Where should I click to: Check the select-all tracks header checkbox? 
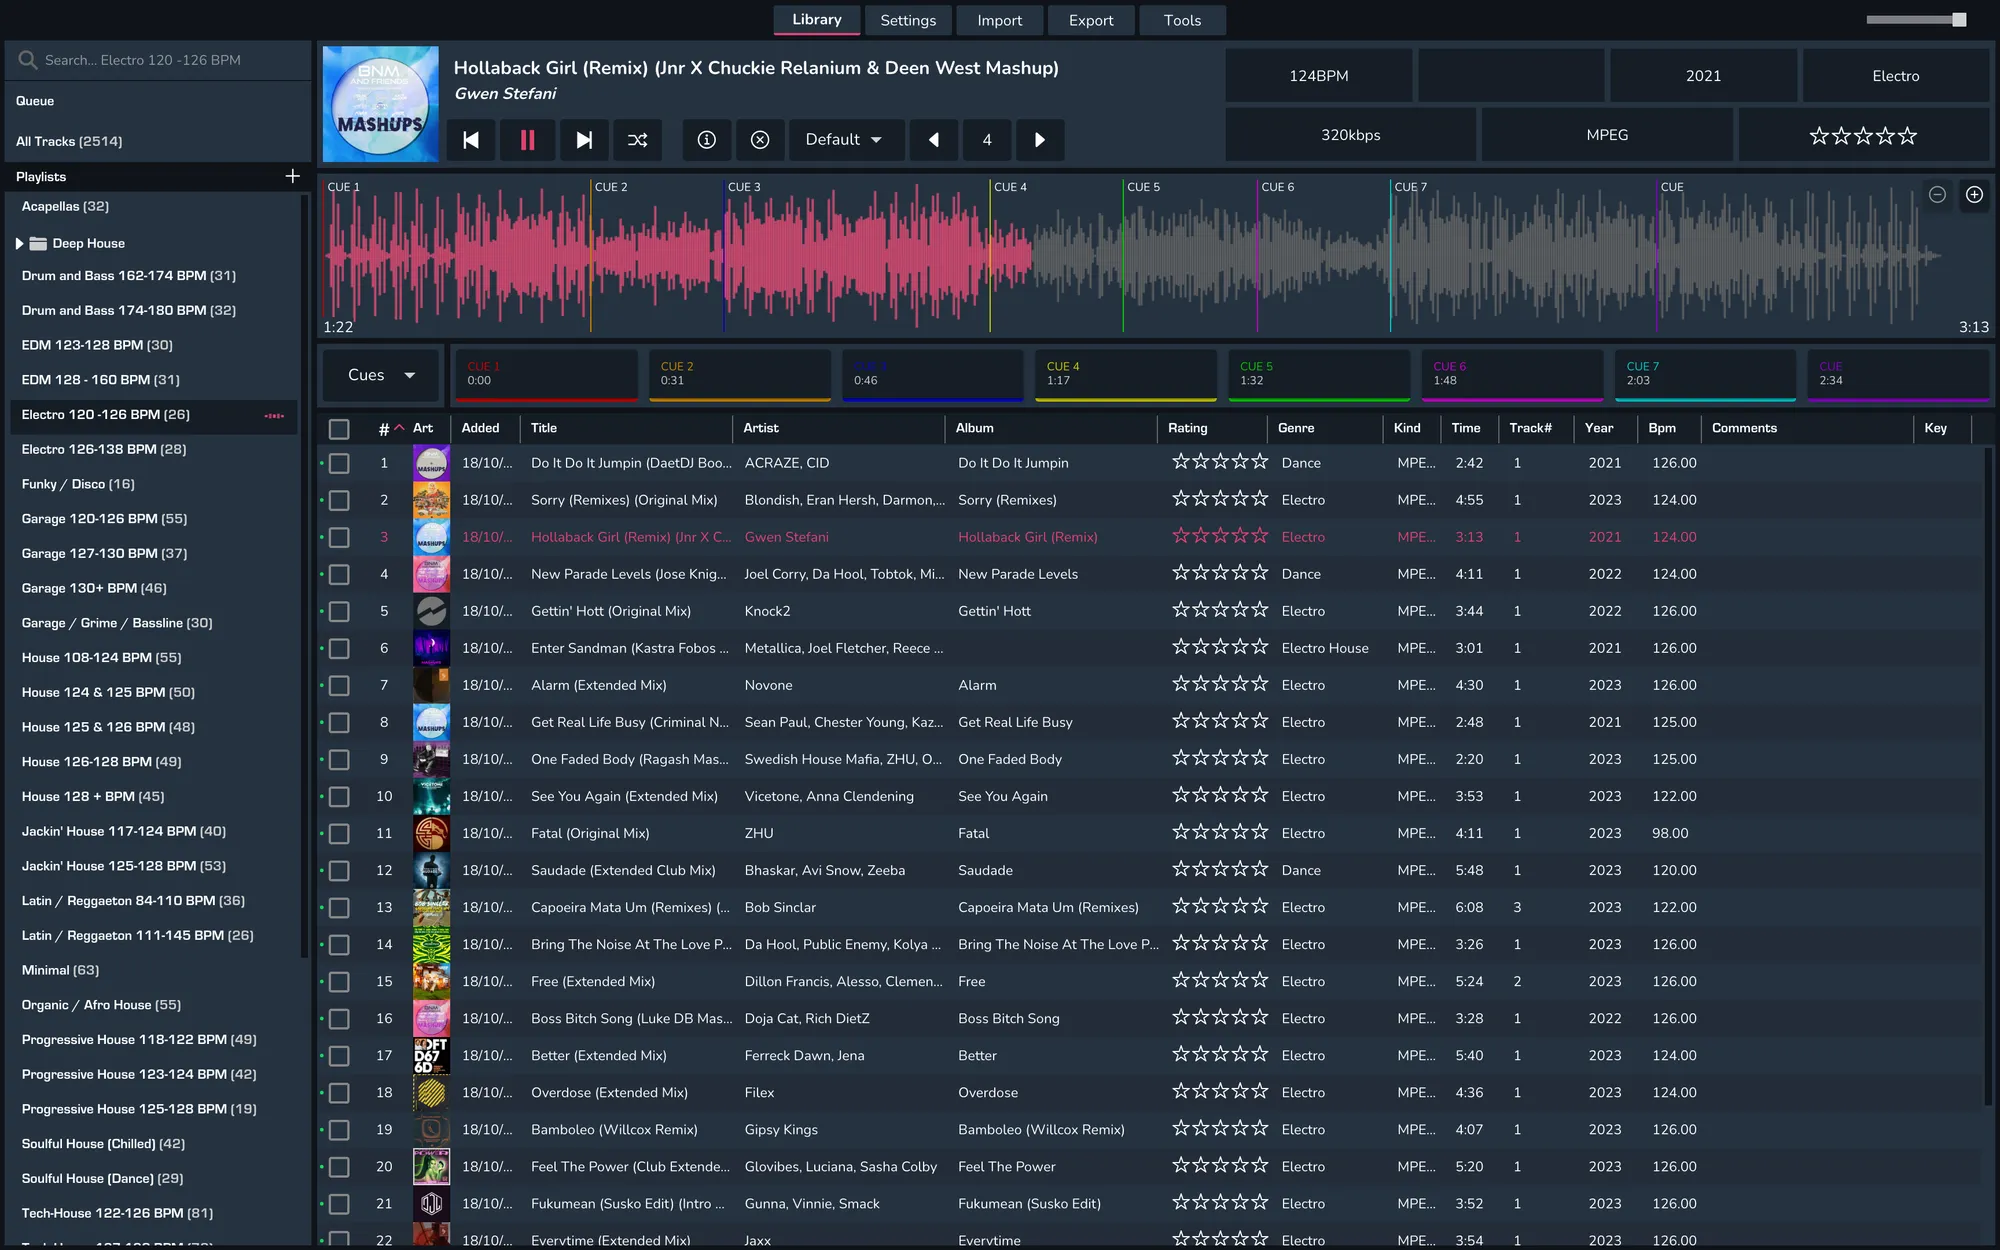339,428
